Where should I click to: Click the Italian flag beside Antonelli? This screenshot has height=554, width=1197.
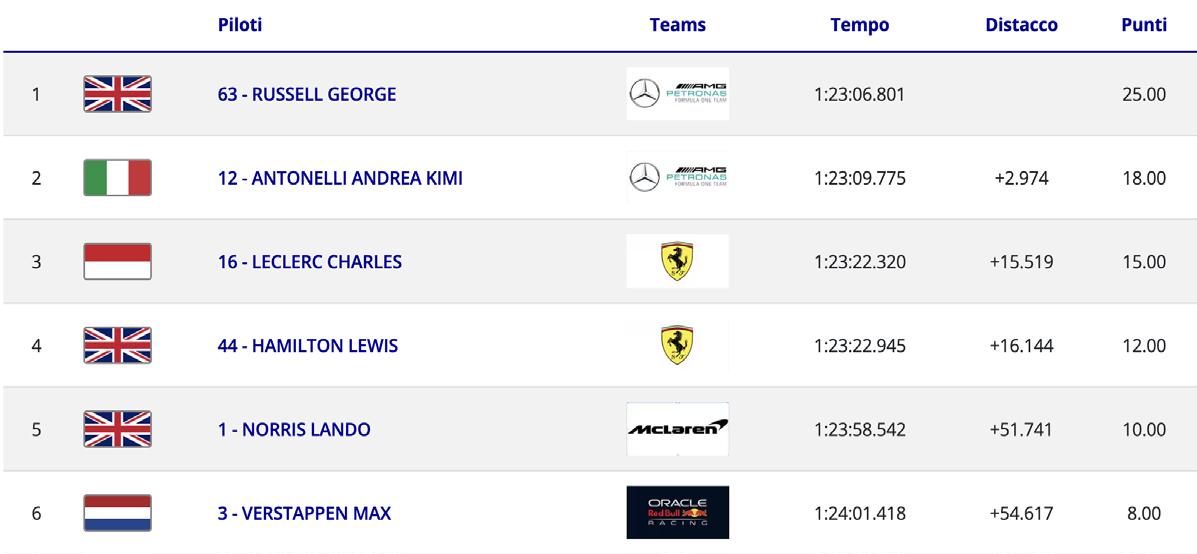click(x=118, y=178)
